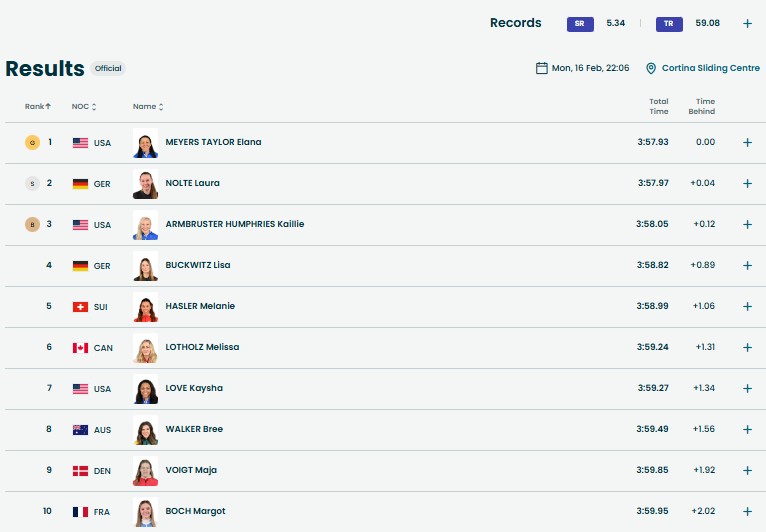Open athlete page for ARMBRUSTER HUMPHRIES Kaillie
The image size is (766, 532).
point(235,224)
